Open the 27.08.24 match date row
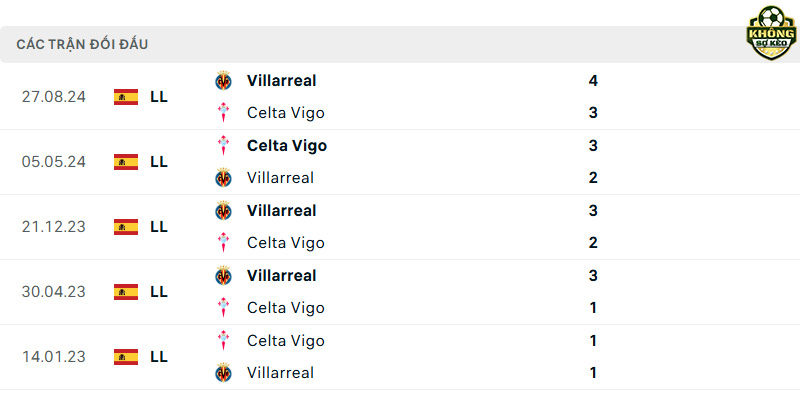The width and height of the screenshot is (800, 400). click(x=400, y=96)
